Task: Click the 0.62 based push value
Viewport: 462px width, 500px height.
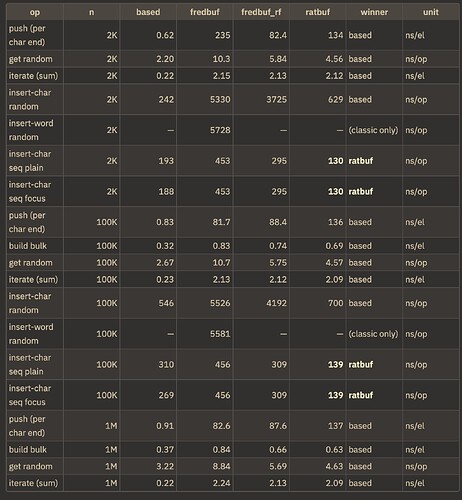Action: pos(165,35)
